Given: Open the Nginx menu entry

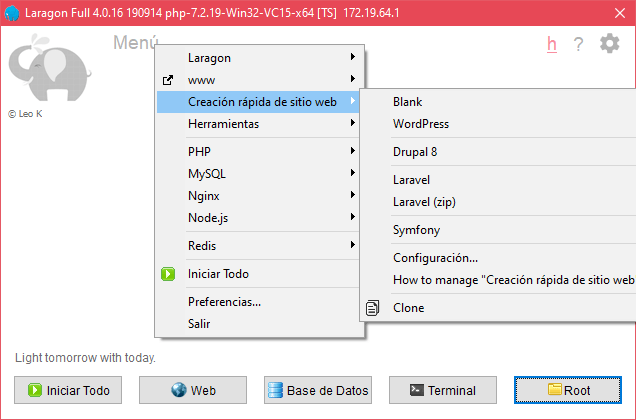Looking at the screenshot, I should point(258,196).
